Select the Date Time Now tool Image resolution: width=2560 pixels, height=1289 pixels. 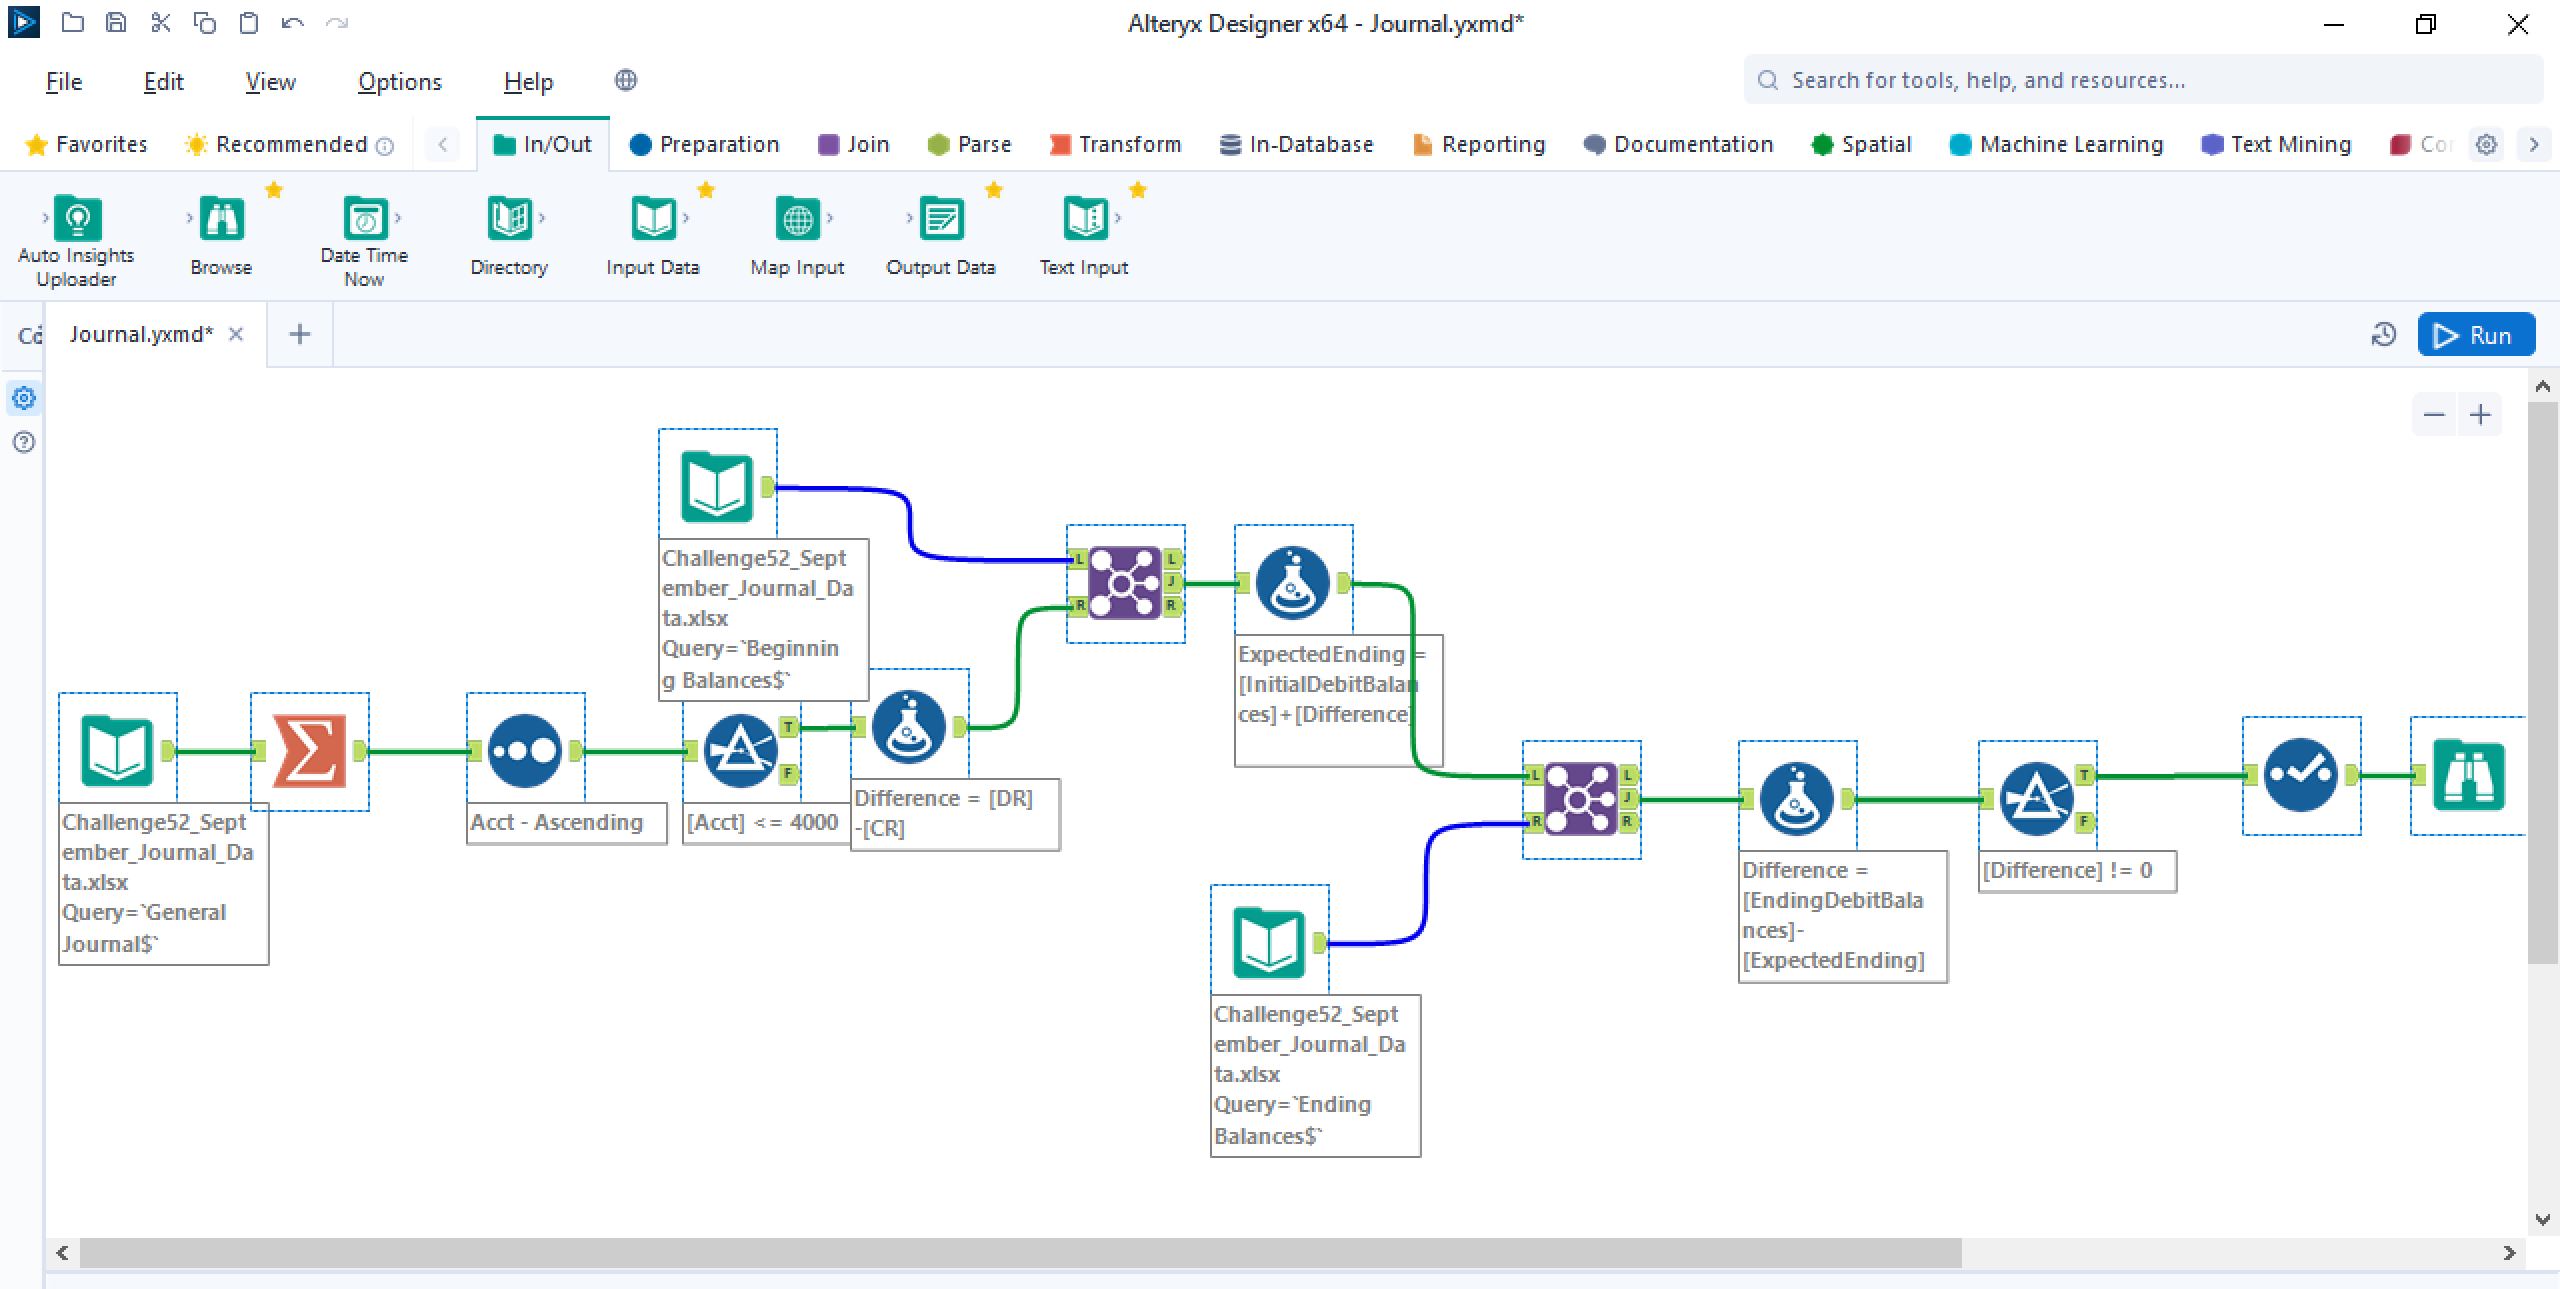point(365,218)
